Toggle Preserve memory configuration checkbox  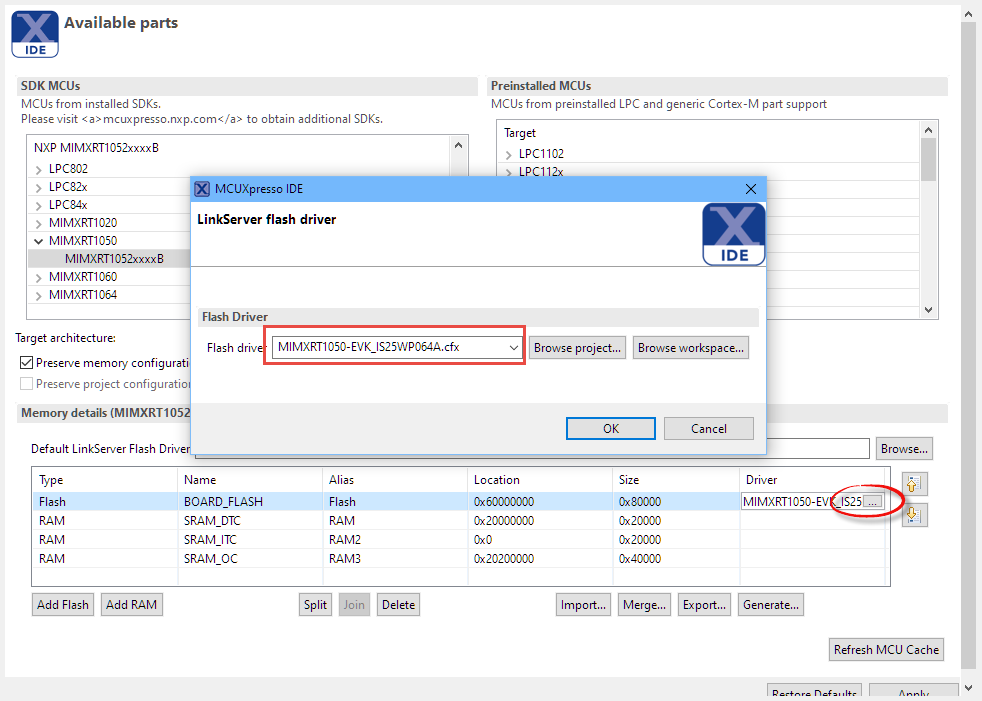(x=27, y=363)
